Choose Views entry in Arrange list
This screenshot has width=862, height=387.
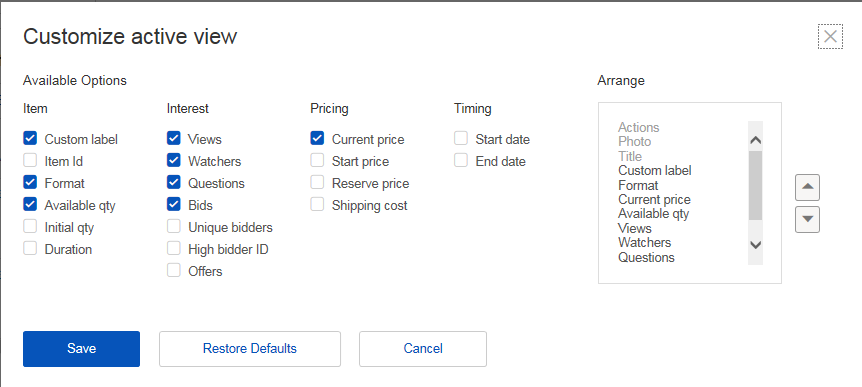[634, 228]
